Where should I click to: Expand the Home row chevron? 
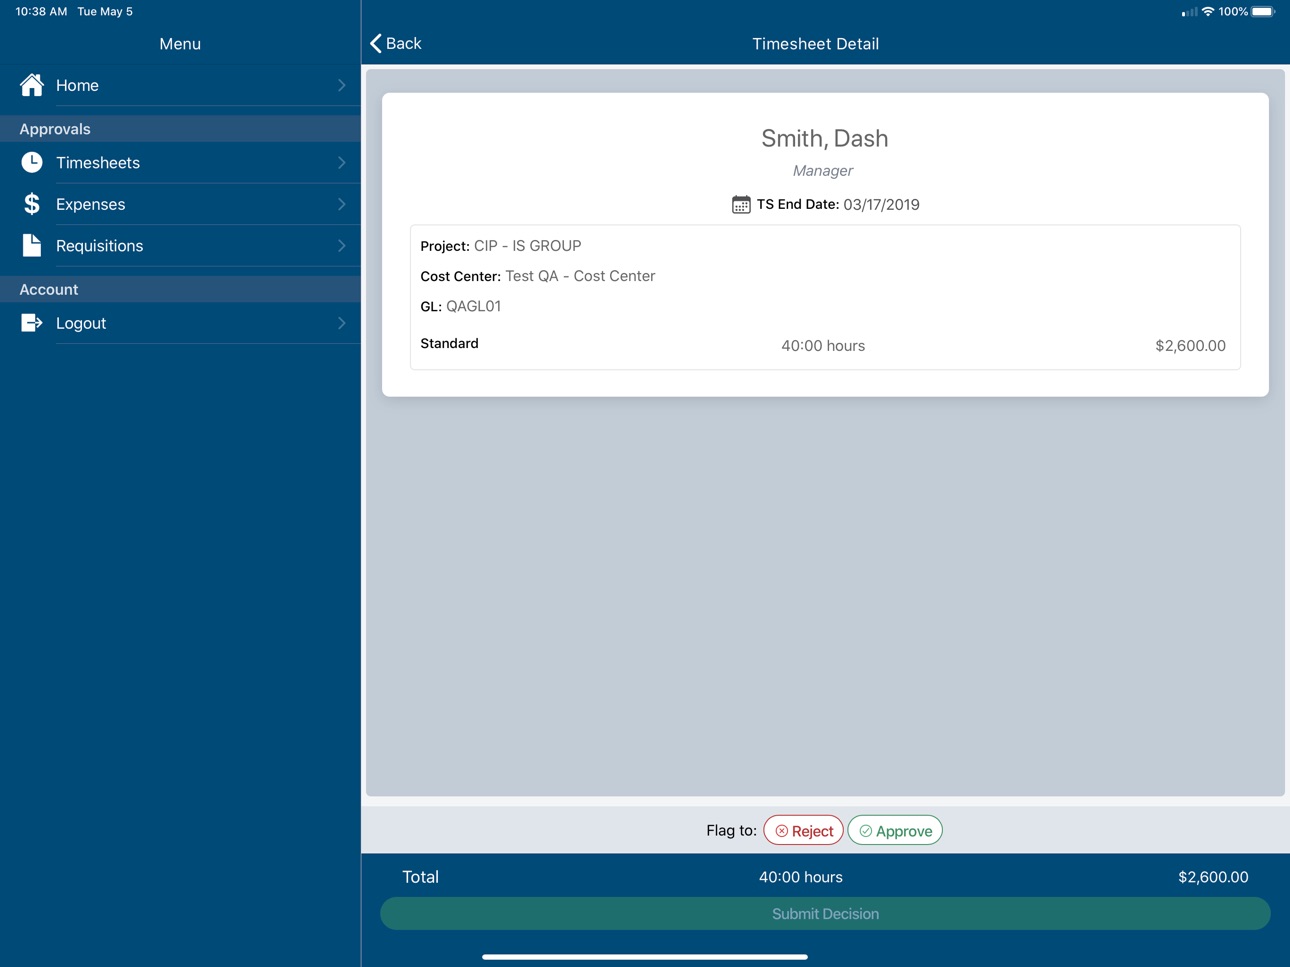(x=342, y=85)
